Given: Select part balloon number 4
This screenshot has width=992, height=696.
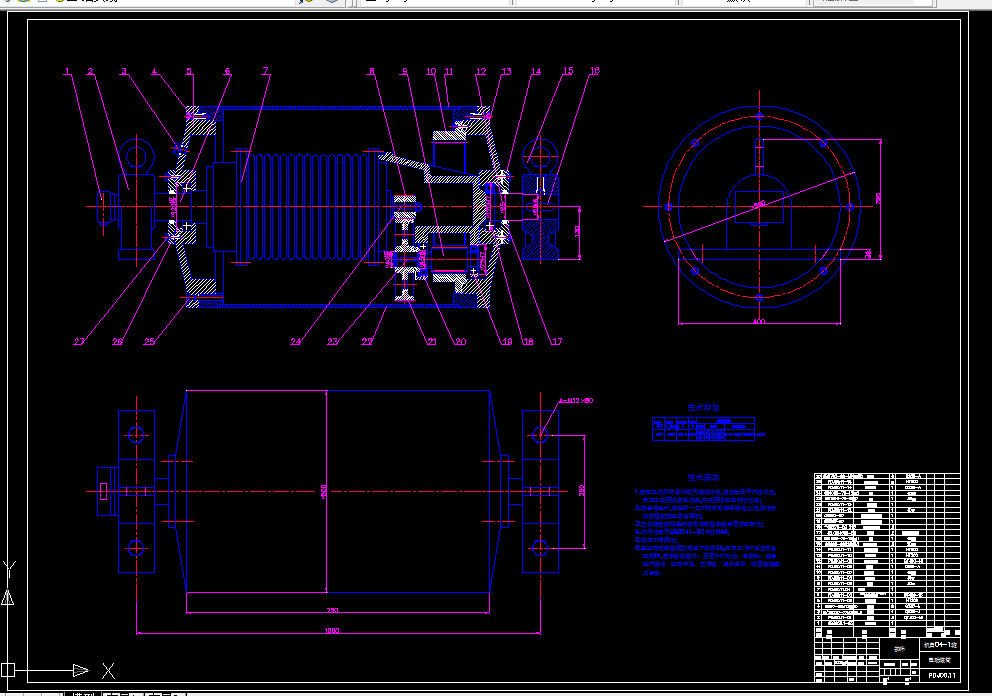Looking at the screenshot, I should 154,71.
